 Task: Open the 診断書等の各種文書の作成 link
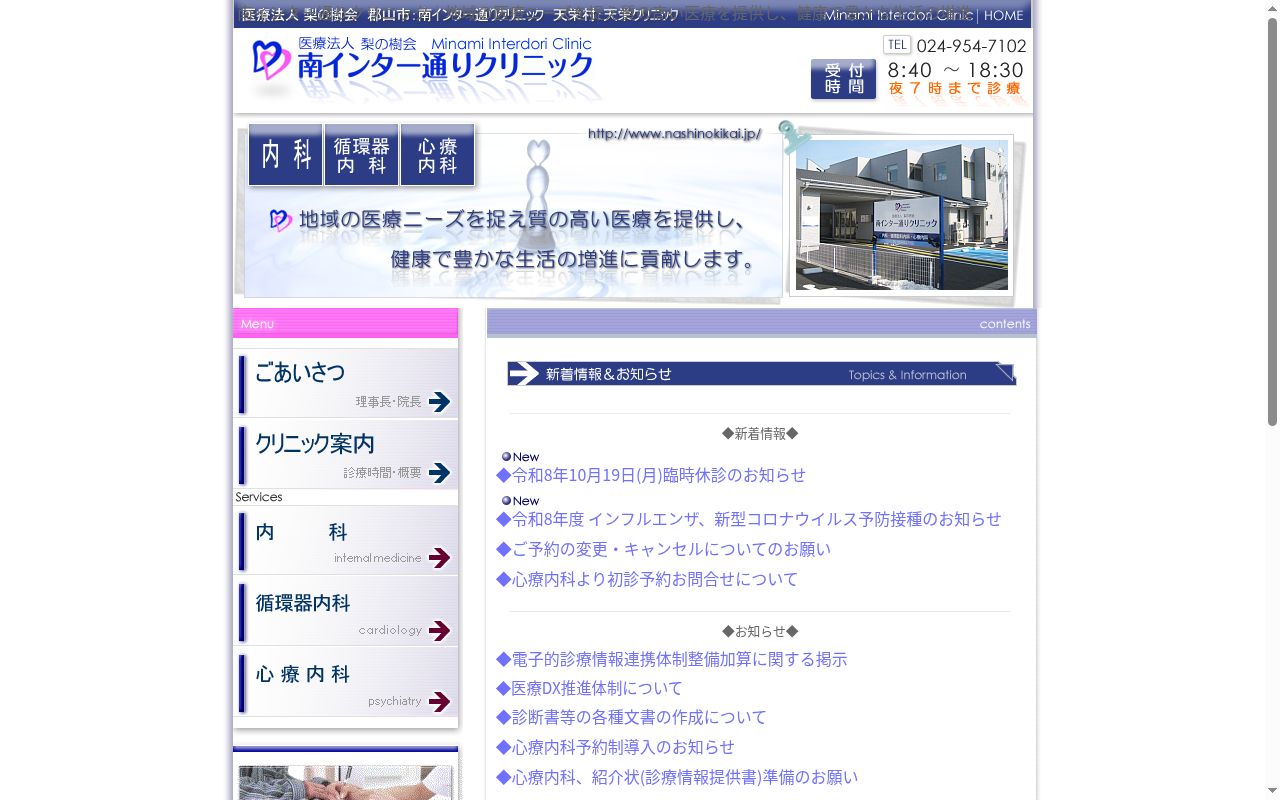tap(631, 717)
